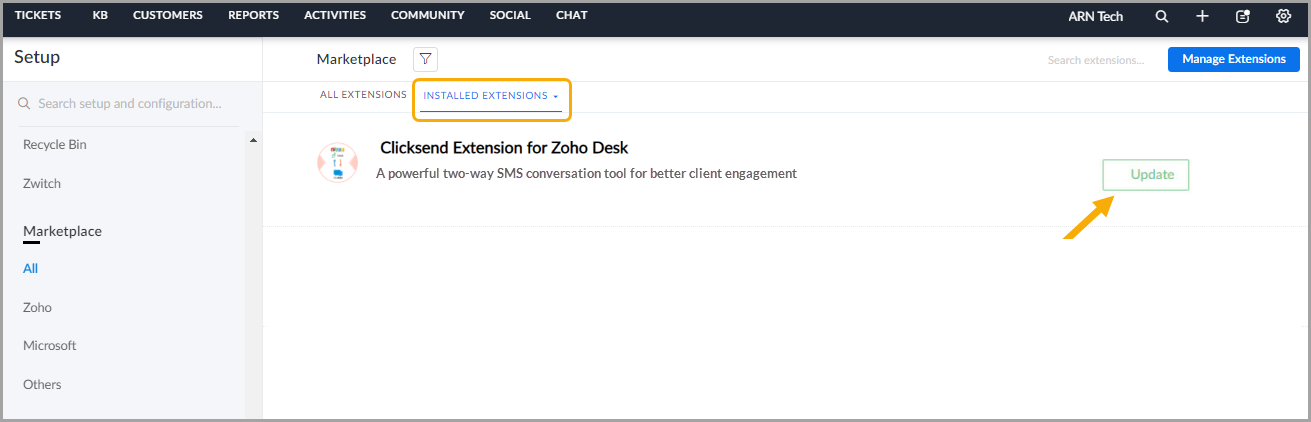Image resolution: width=1311 pixels, height=422 pixels.
Task: Click the sidebar scroll-up arrow
Action: click(x=253, y=140)
